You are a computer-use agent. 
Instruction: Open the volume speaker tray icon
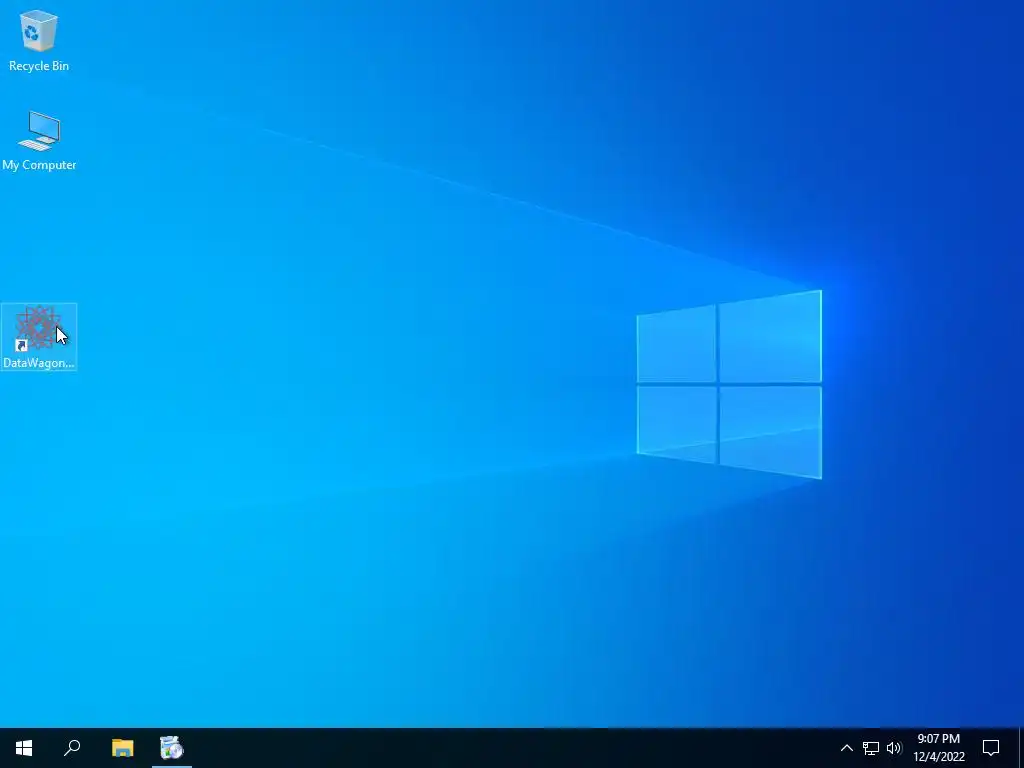894,748
